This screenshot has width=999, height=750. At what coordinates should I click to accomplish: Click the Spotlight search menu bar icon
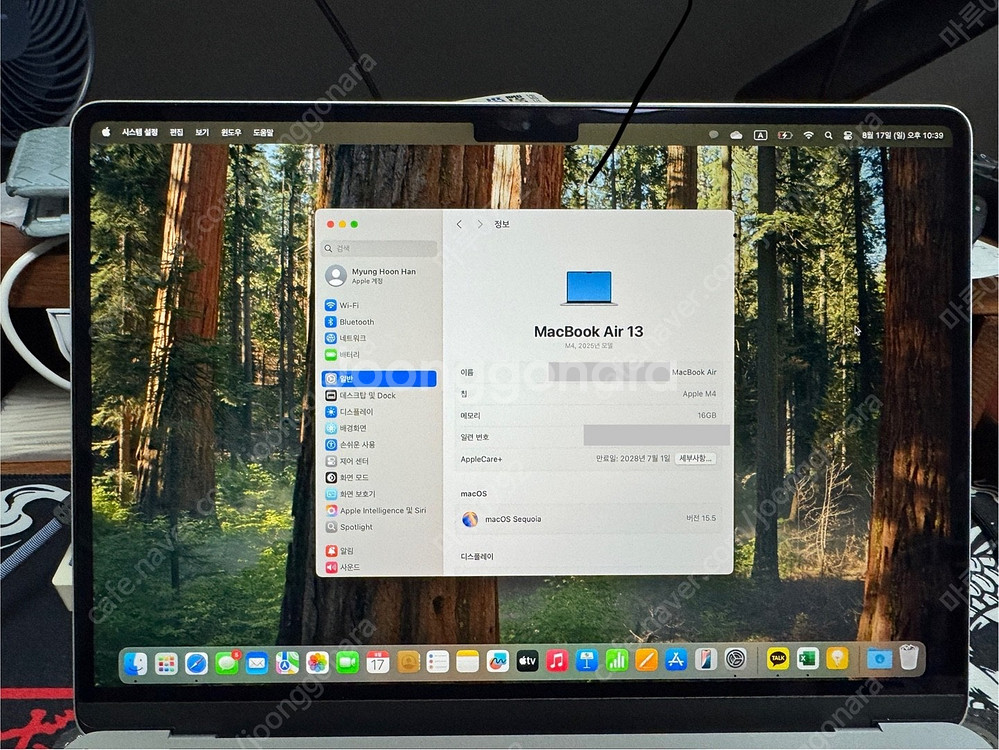828,135
